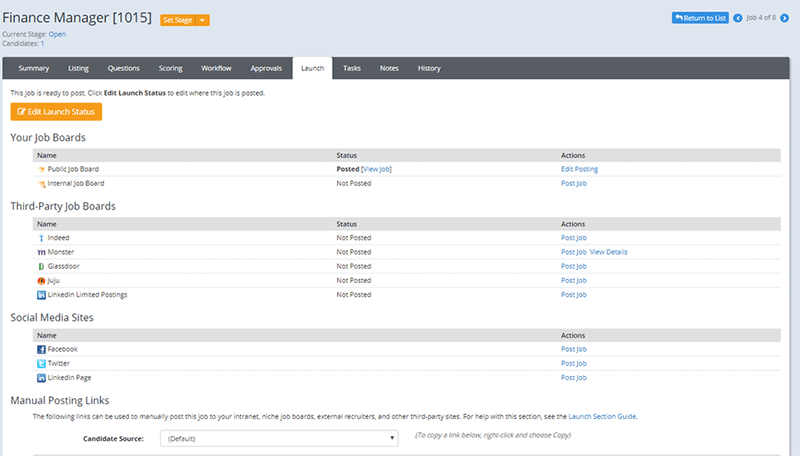Viewport: 800px width, 456px height.
Task: Click Edit Posting for Public Job Board
Action: coord(579,170)
